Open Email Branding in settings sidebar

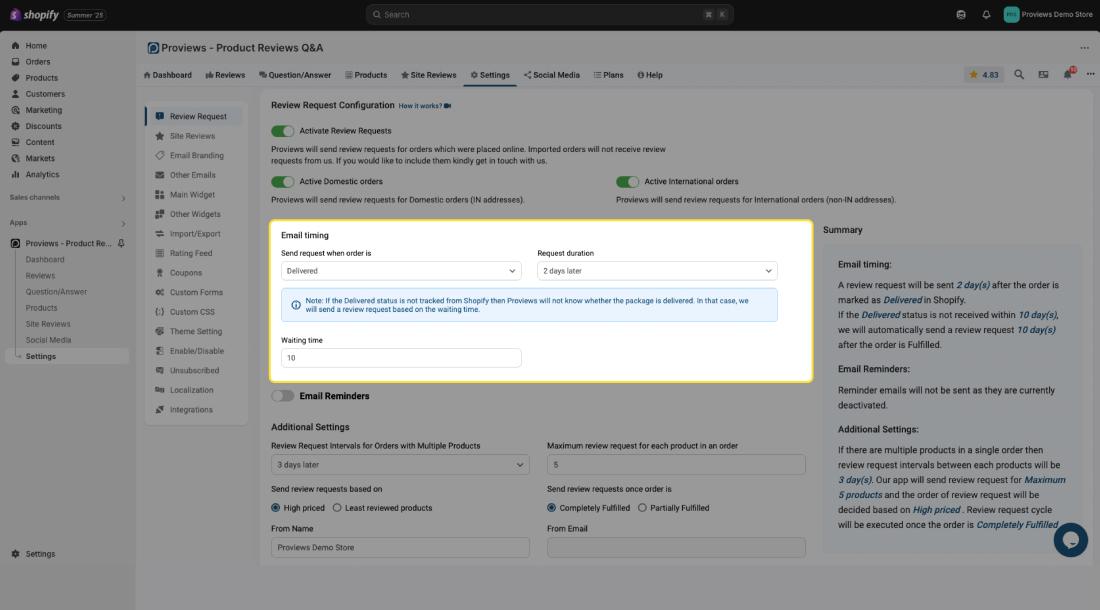click(196, 156)
